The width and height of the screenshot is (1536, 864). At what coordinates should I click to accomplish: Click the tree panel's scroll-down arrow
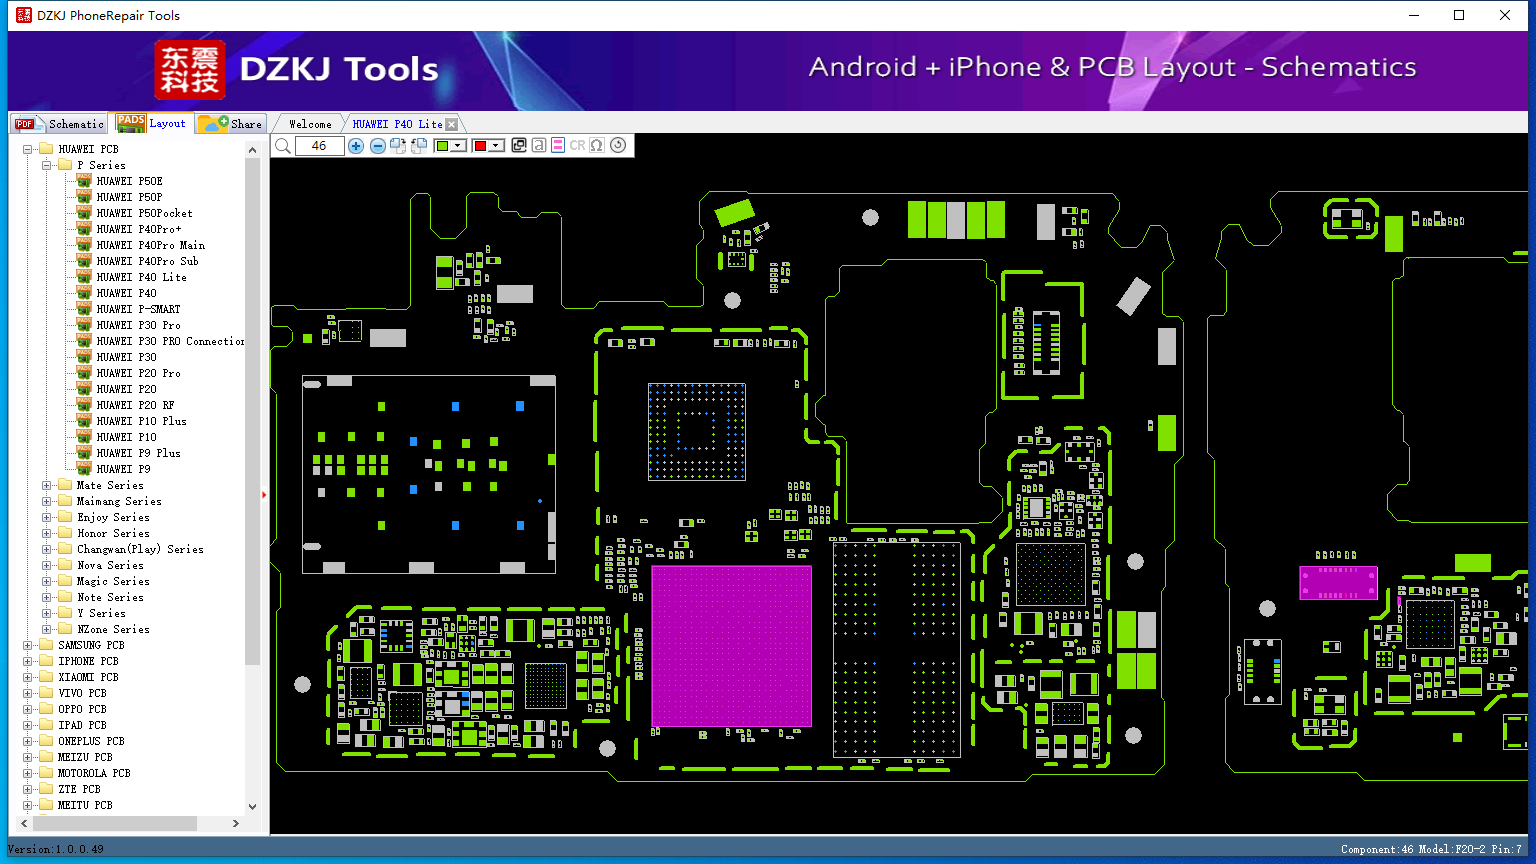coord(252,807)
